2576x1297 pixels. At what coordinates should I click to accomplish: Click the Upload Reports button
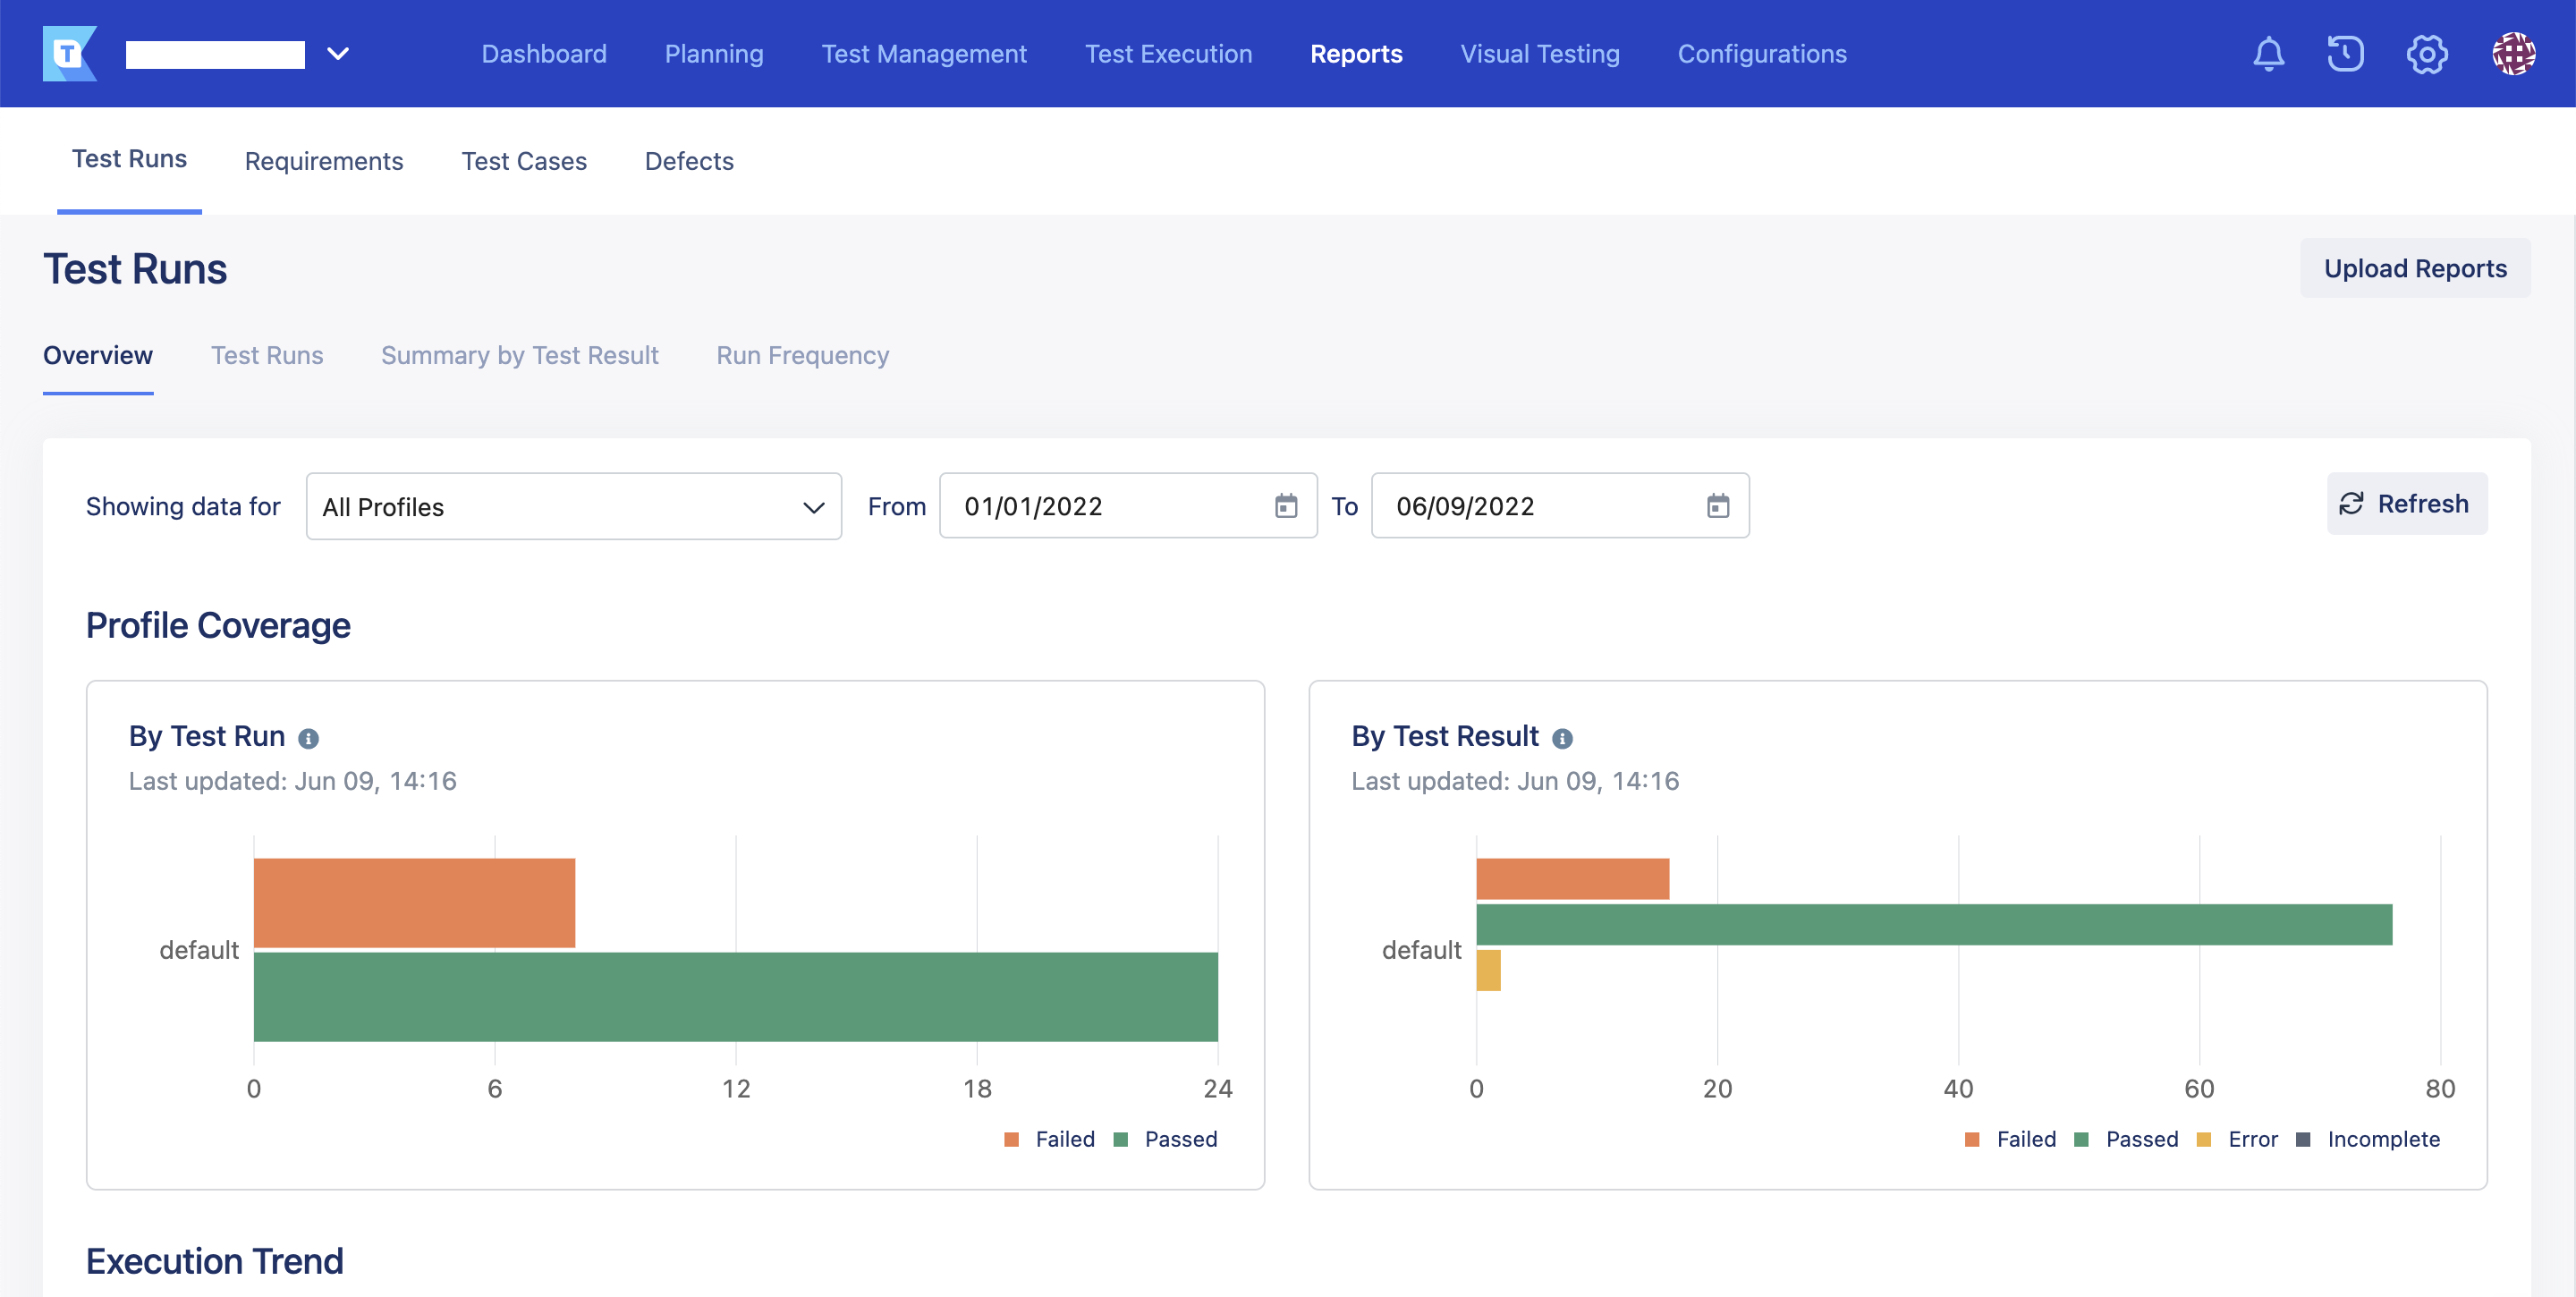pyautogui.click(x=2414, y=268)
